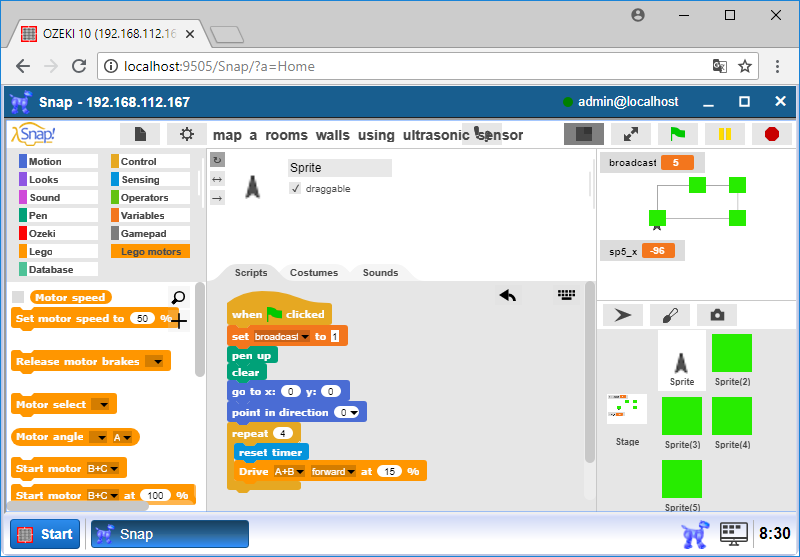Open the broadcast variable dropdown in set block

[305, 337]
